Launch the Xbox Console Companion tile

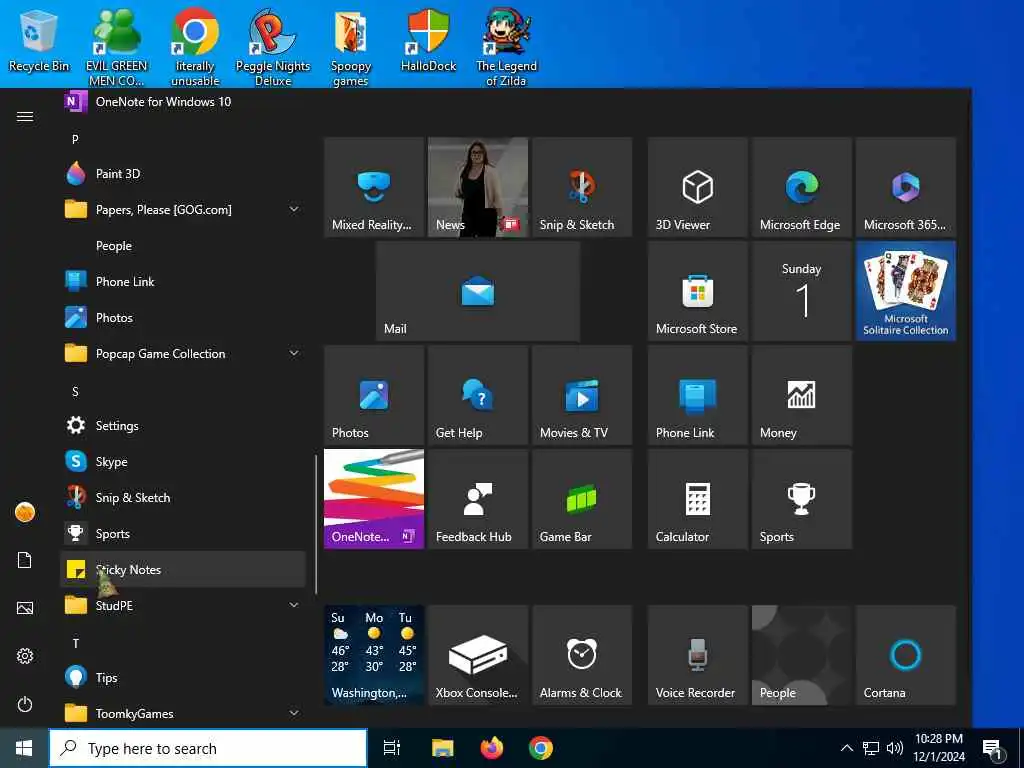477,655
